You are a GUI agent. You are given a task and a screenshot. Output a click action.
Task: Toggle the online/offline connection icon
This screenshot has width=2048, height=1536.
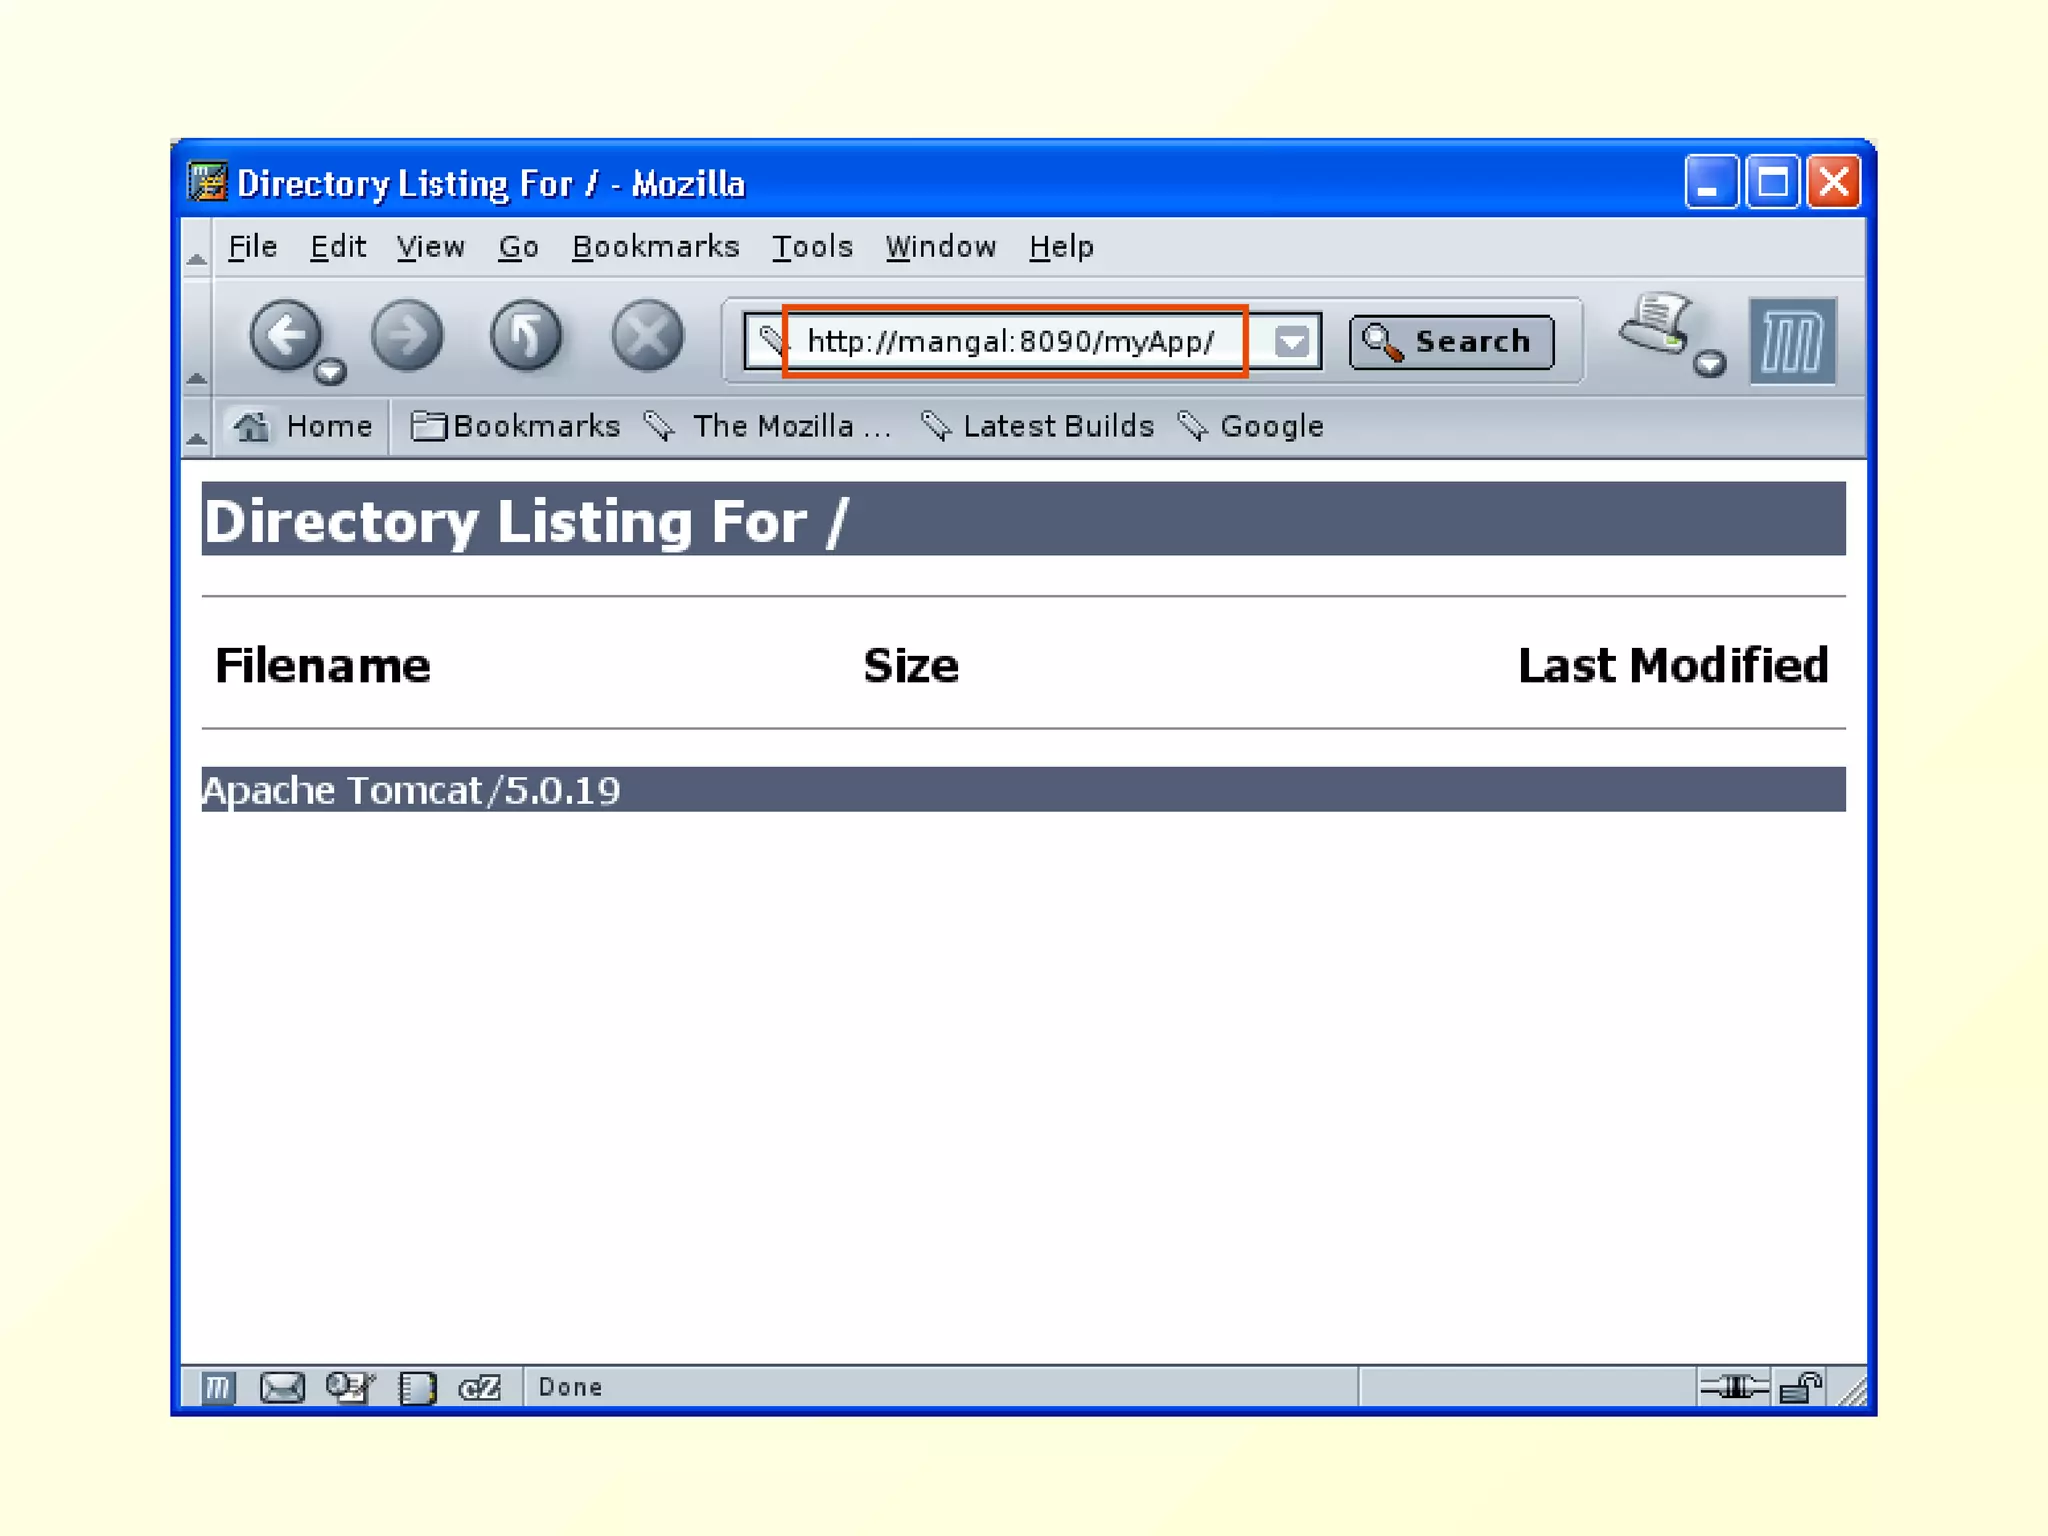point(1733,1387)
